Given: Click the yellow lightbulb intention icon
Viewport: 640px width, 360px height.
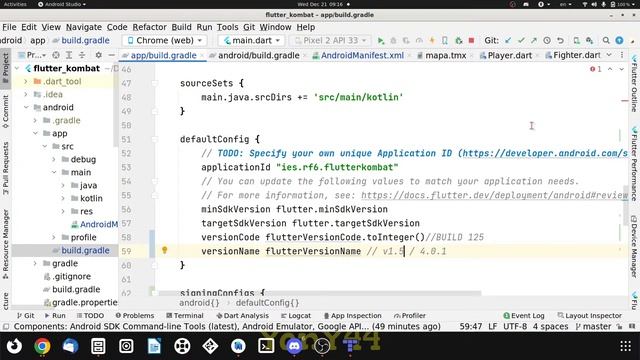Looking at the screenshot, I should click(x=164, y=250).
